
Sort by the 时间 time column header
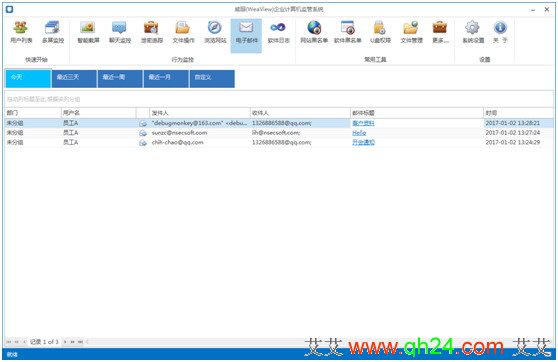(x=518, y=113)
